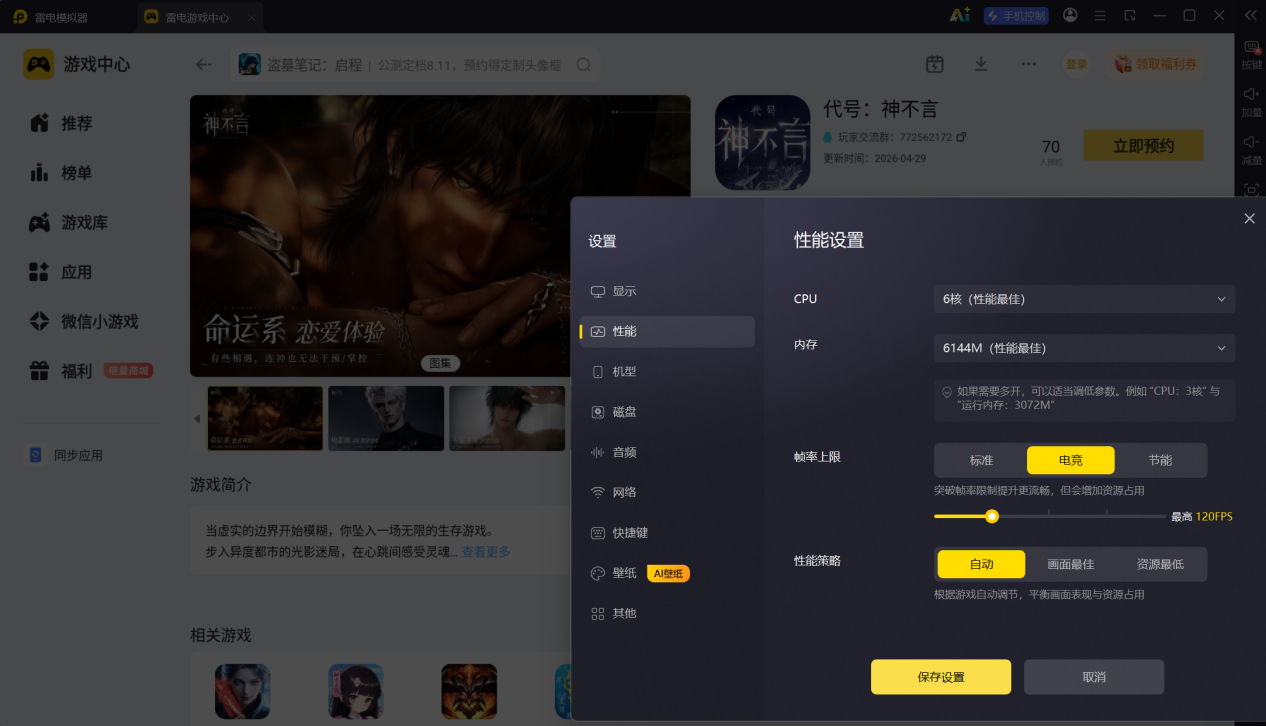Click the FPS limit slider handle
This screenshot has width=1266, height=726.
(x=992, y=516)
